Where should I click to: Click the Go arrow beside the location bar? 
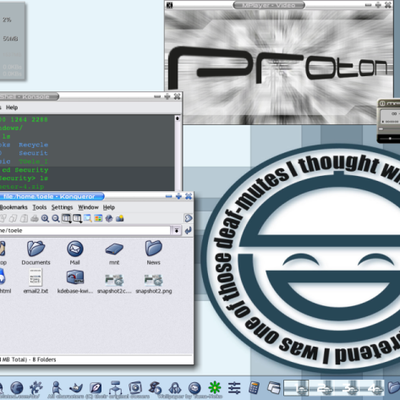(188, 230)
